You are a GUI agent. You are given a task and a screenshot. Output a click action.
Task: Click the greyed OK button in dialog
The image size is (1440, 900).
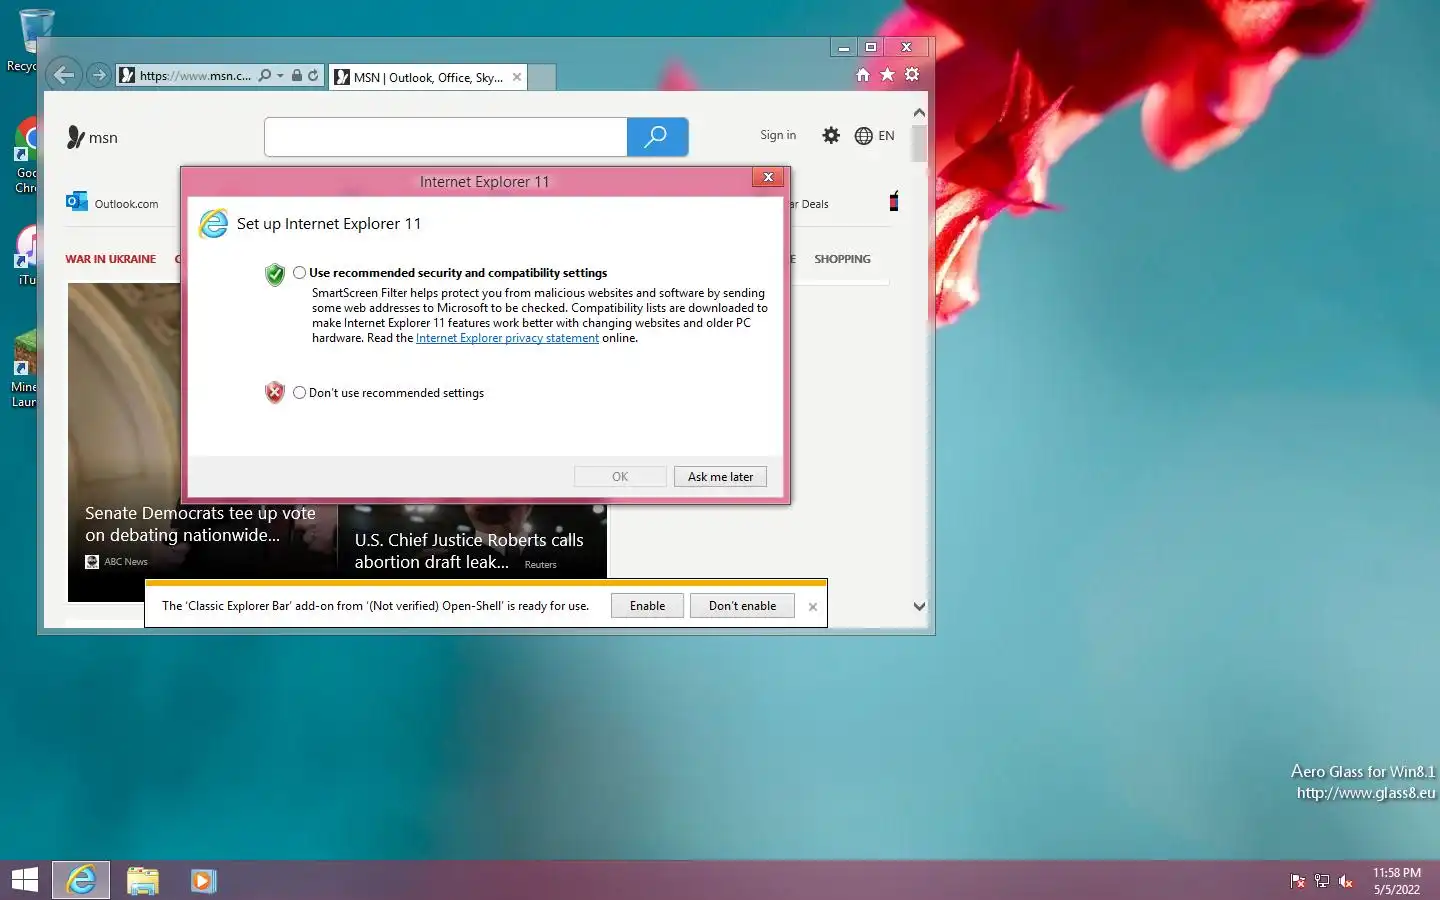click(620, 477)
